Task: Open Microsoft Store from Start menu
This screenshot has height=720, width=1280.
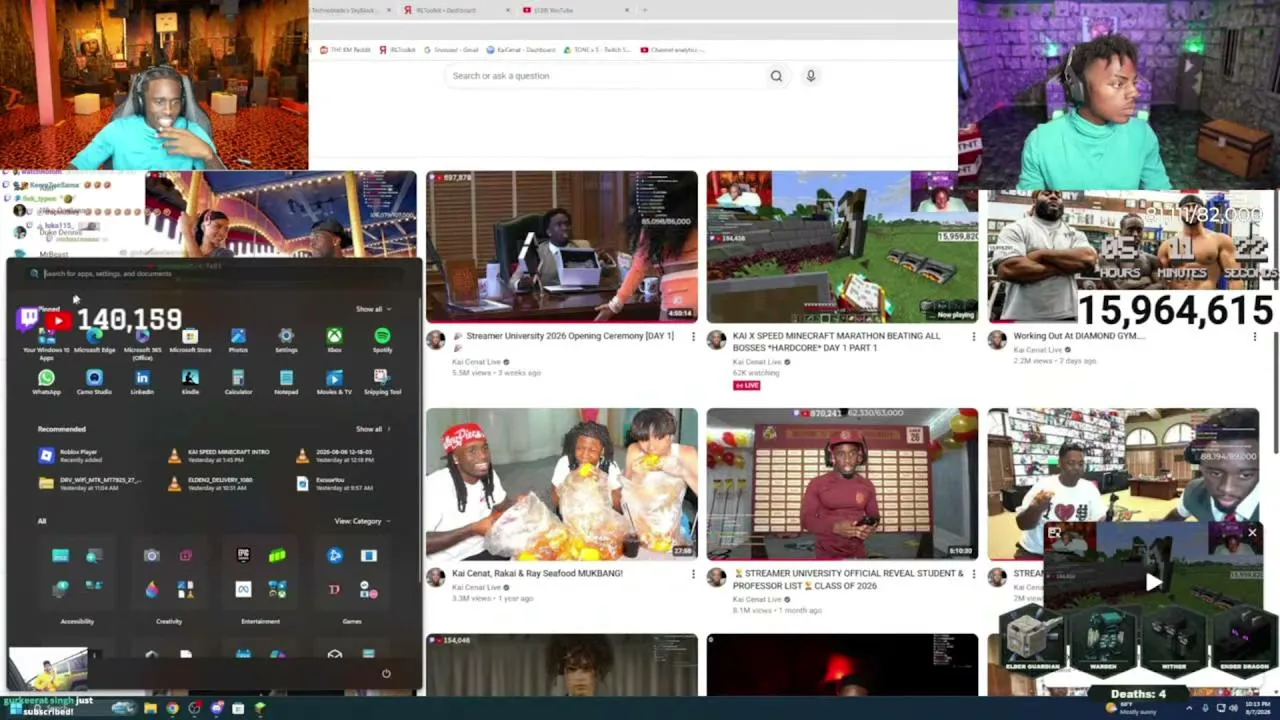Action: [x=190, y=340]
